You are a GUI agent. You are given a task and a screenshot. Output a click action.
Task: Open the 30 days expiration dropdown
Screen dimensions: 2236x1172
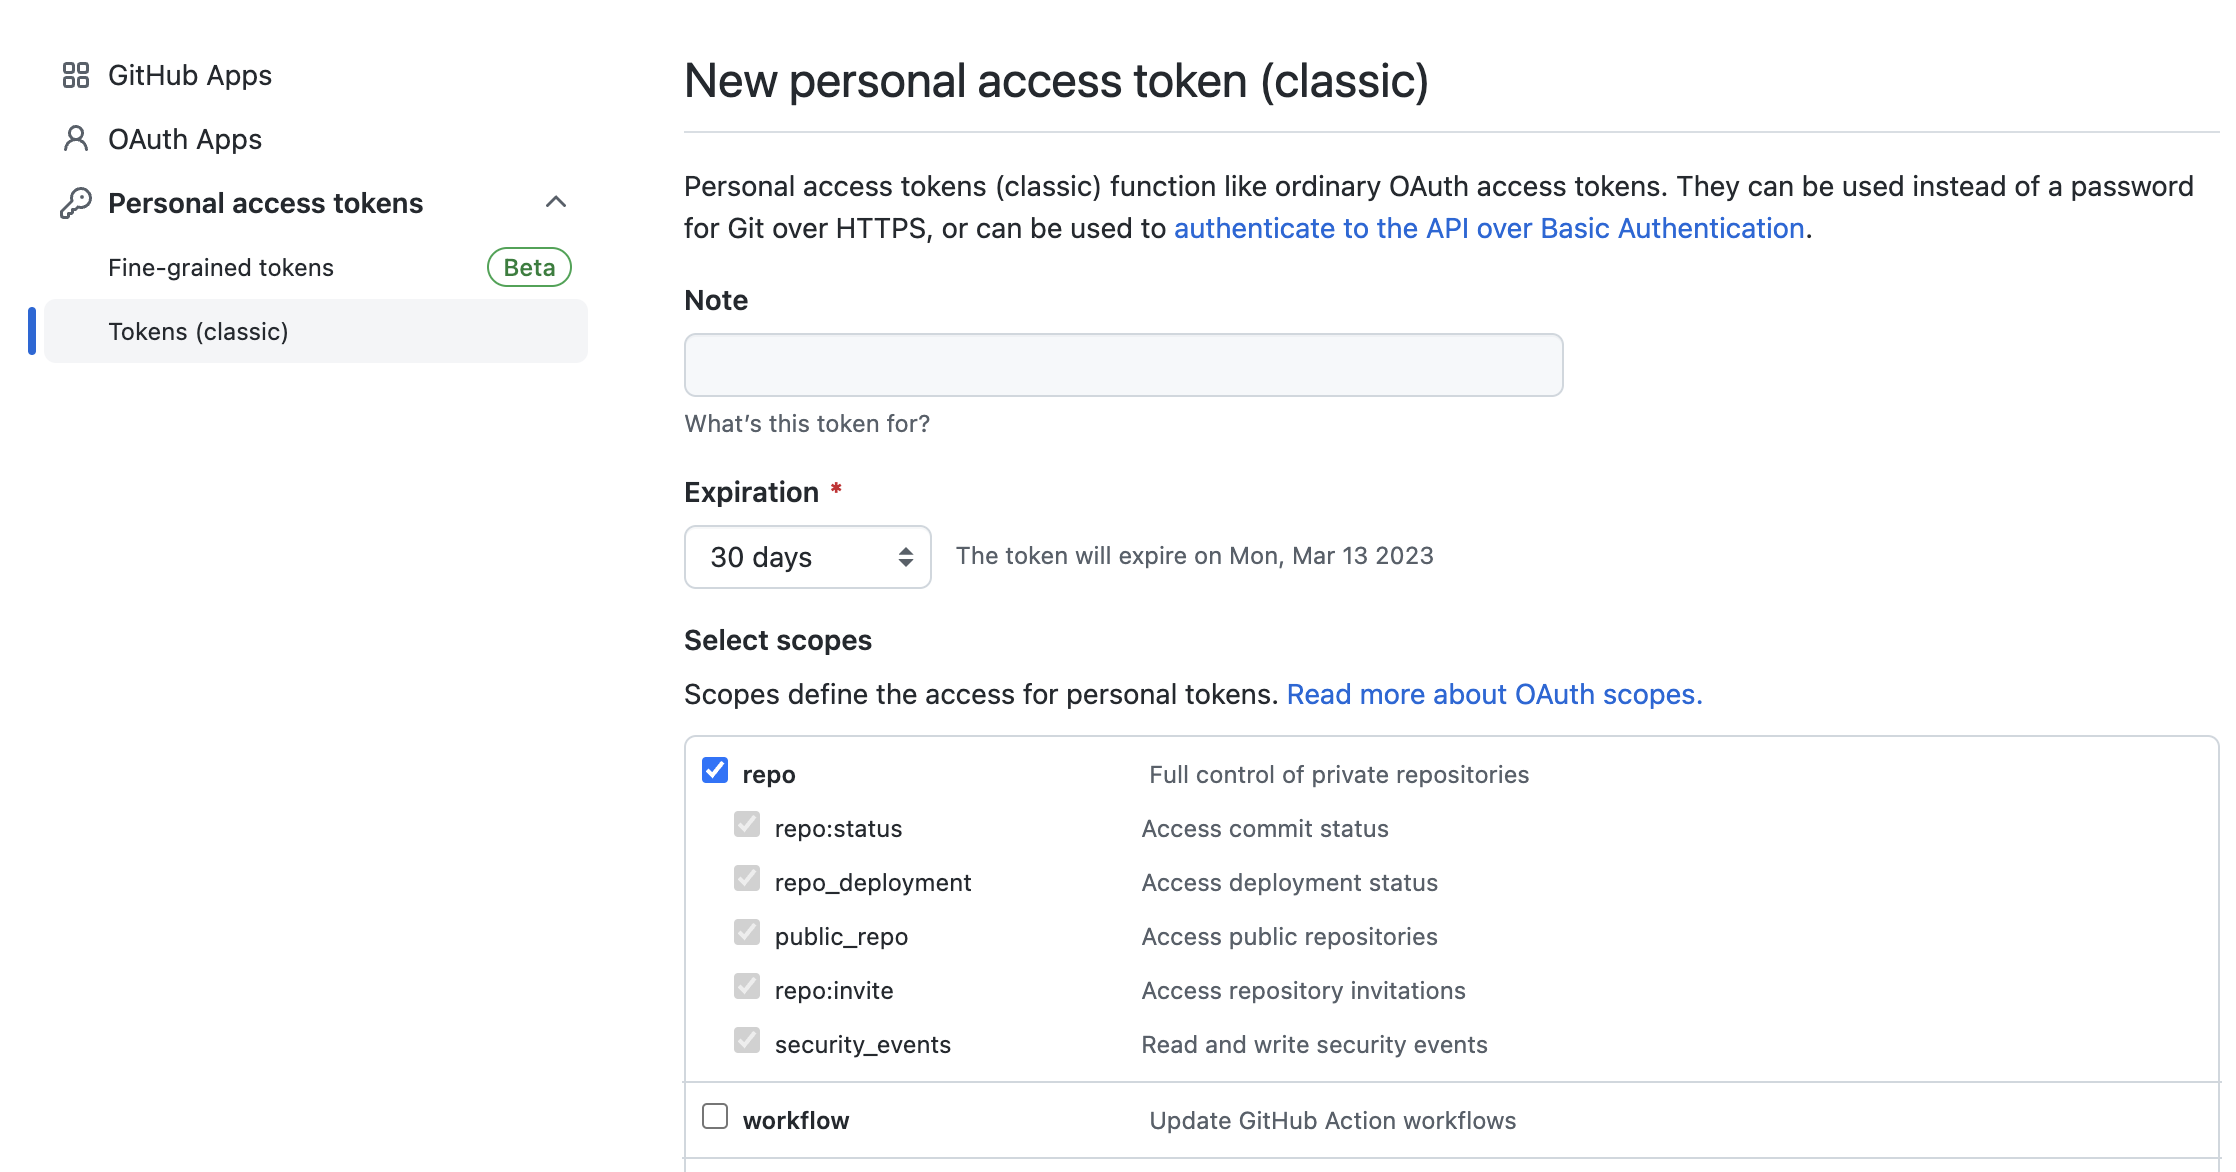pos(807,557)
